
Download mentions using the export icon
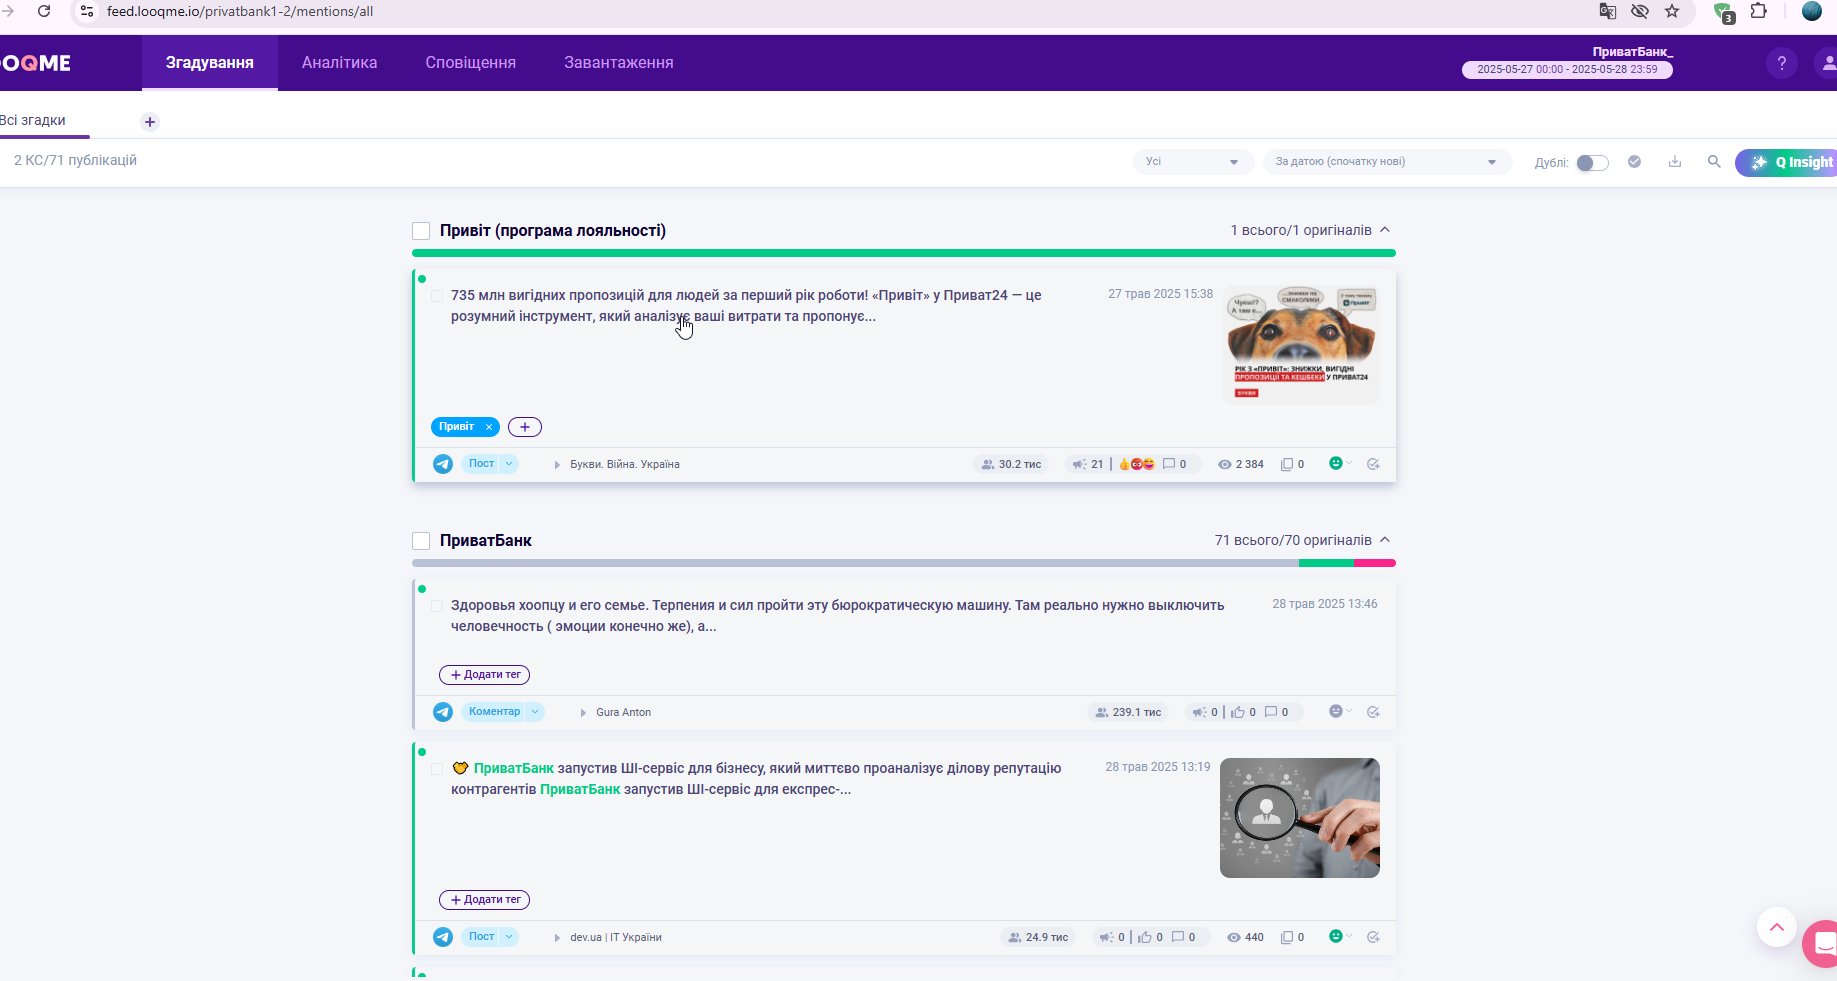1675,161
